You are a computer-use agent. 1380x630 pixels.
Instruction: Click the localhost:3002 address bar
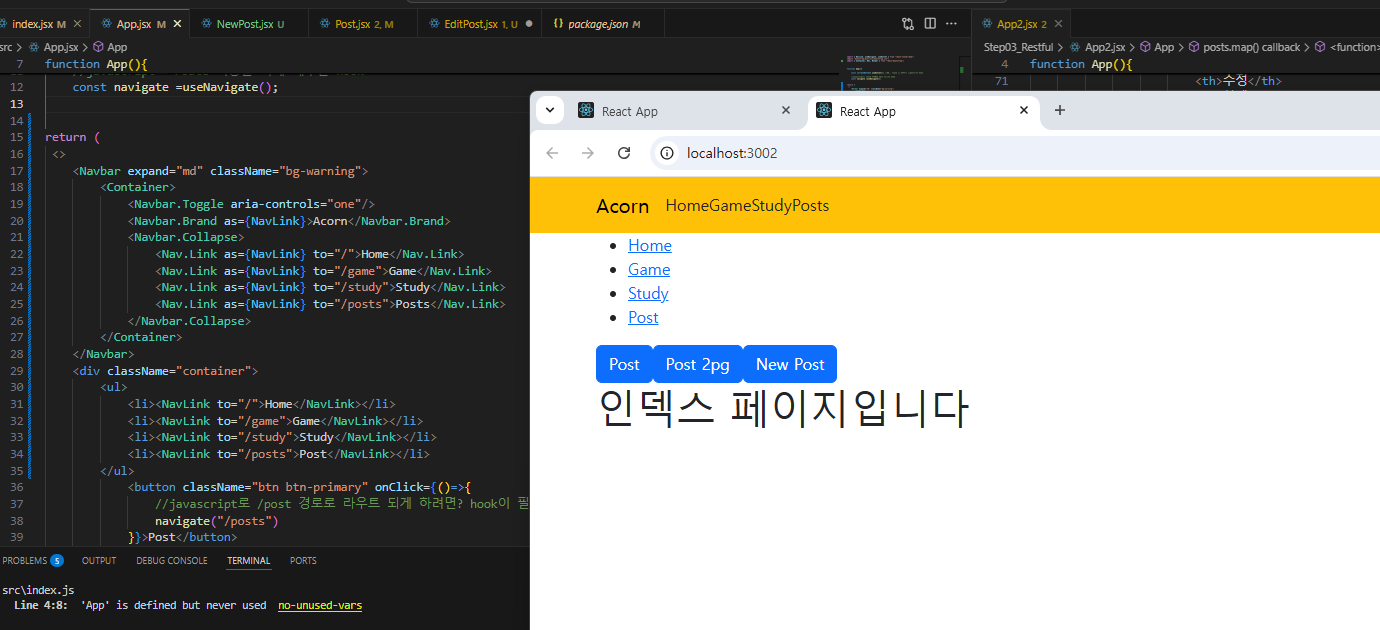point(1015,153)
